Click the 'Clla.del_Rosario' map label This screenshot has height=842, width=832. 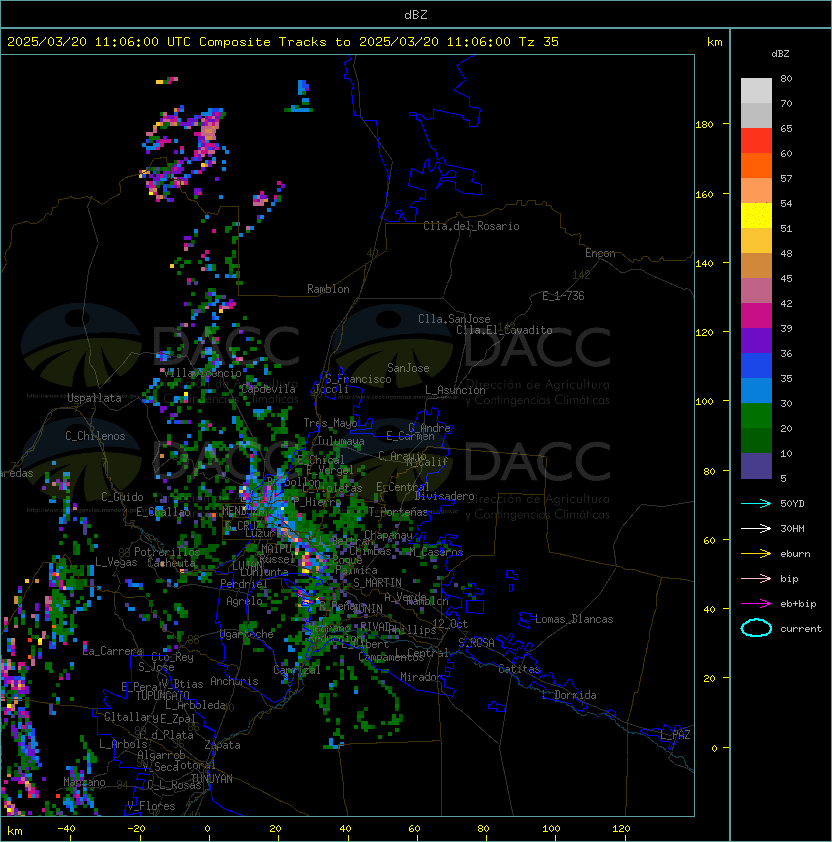pyautogui.click(x=471, y=226)
